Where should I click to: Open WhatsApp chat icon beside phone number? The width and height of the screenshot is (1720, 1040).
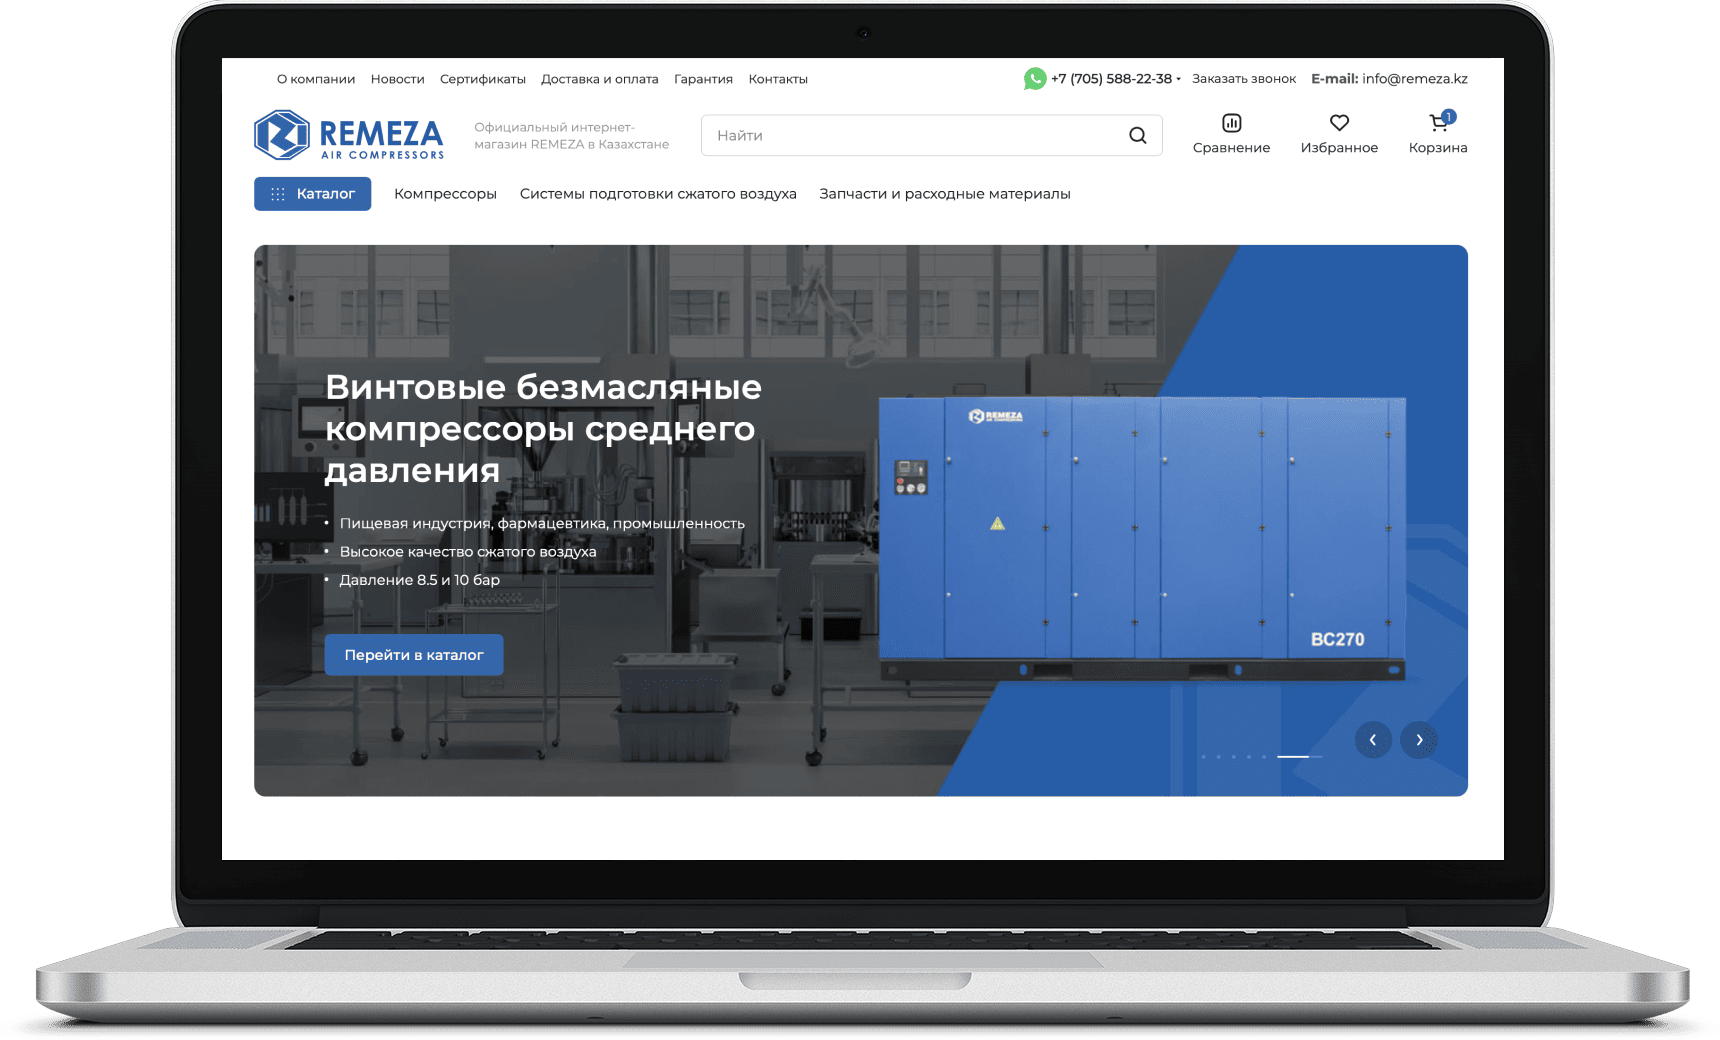(1035, 78)
